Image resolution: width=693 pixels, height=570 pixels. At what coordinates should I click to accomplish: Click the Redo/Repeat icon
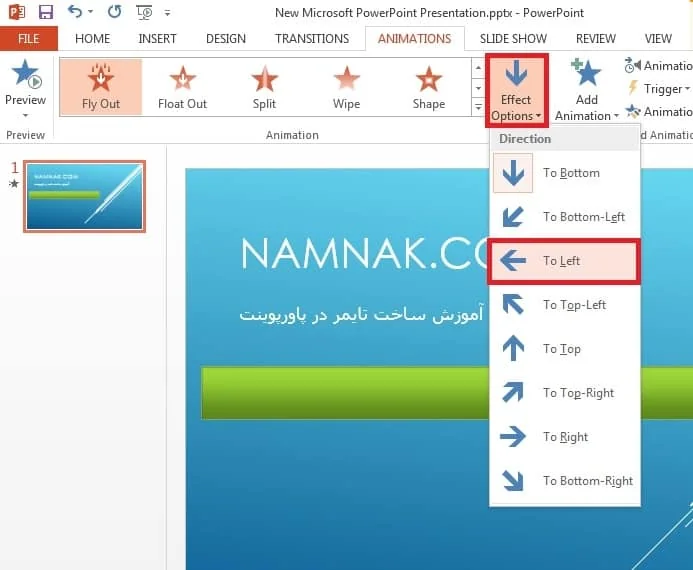point(114,11)
